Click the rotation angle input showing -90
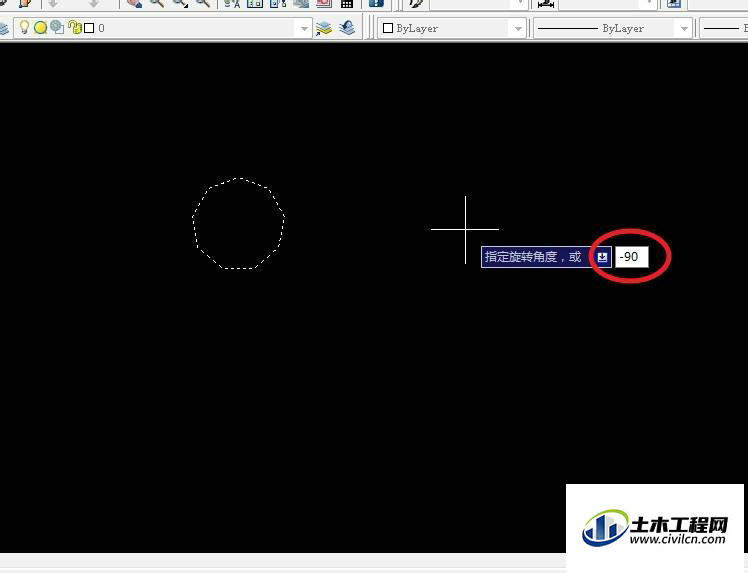Image resolution: width=748 pixels, height=573 pixels. coord(631,257)
